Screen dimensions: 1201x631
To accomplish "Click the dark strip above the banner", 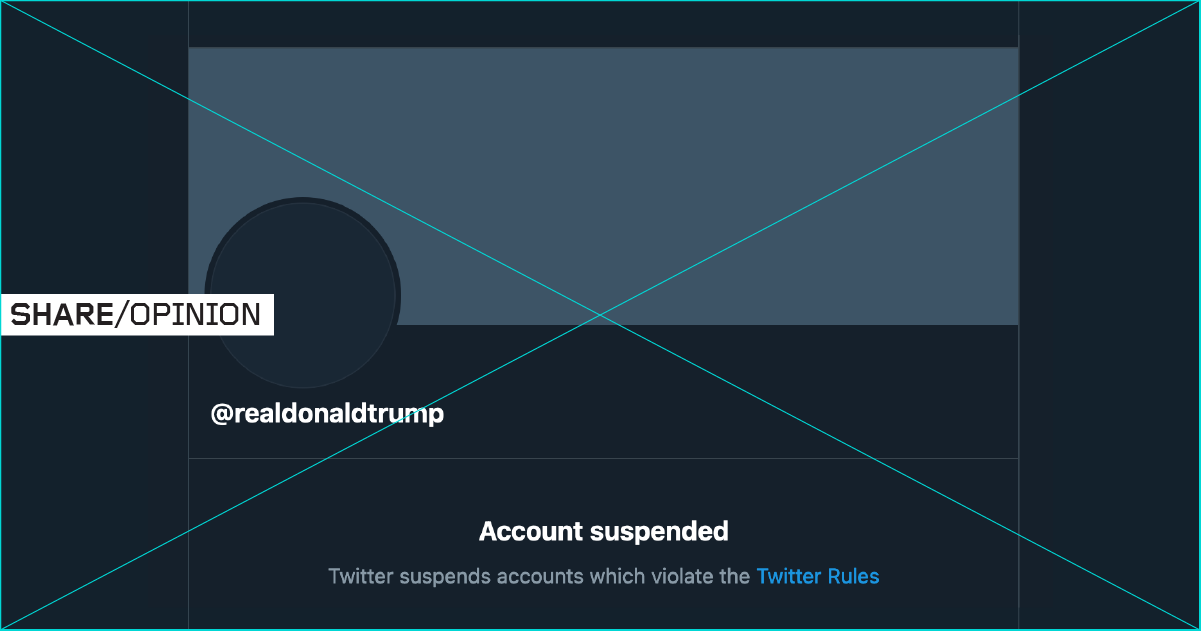I will pyautogui.click(x=603, y=24).
